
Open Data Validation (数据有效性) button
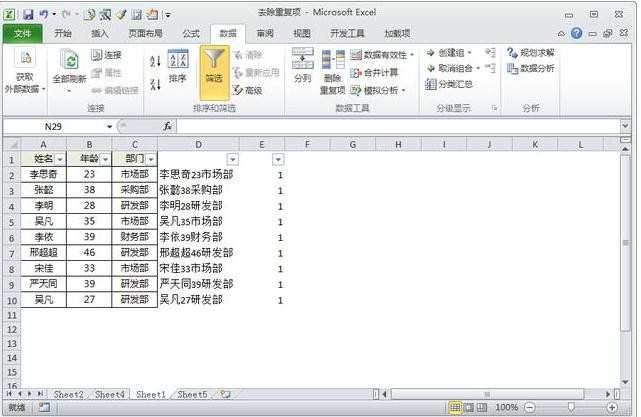click(382, 55)
